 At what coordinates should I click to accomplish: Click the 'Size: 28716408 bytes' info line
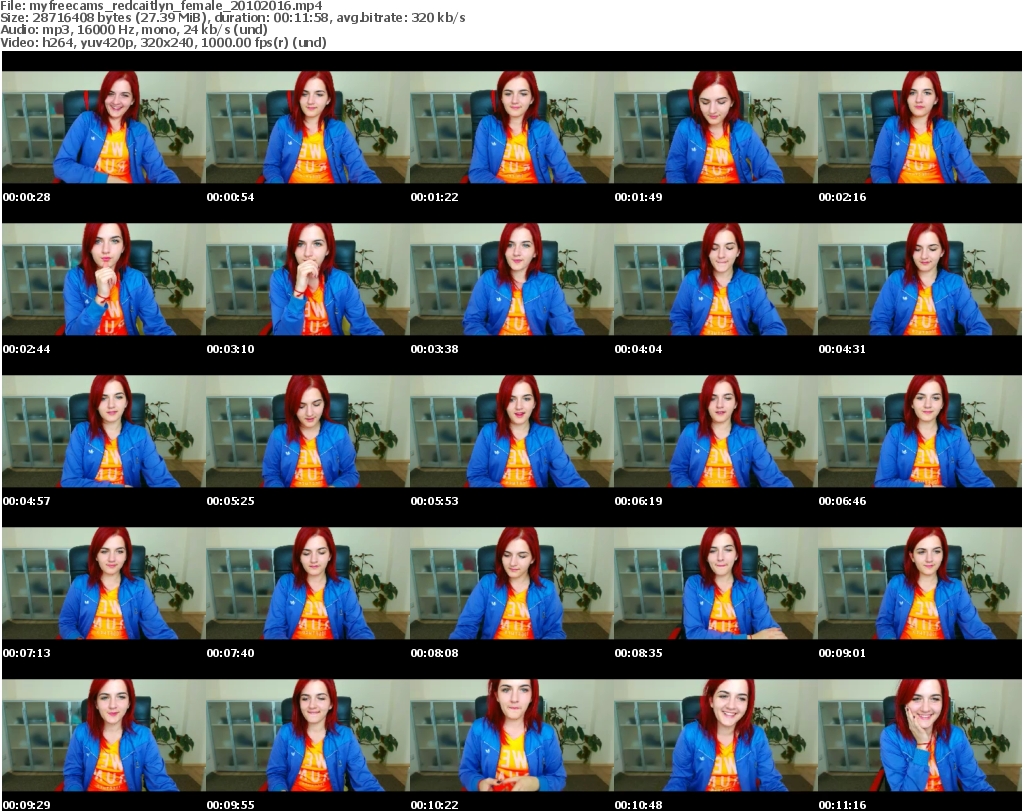(232, 18)
